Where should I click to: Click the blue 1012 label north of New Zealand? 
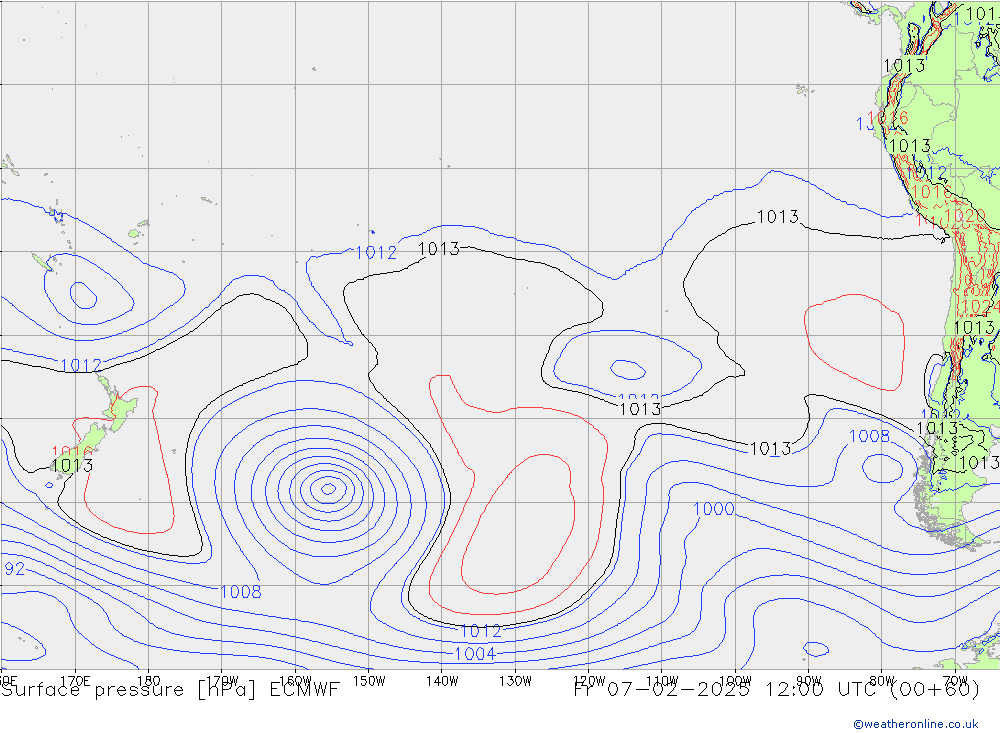[81, 366]
